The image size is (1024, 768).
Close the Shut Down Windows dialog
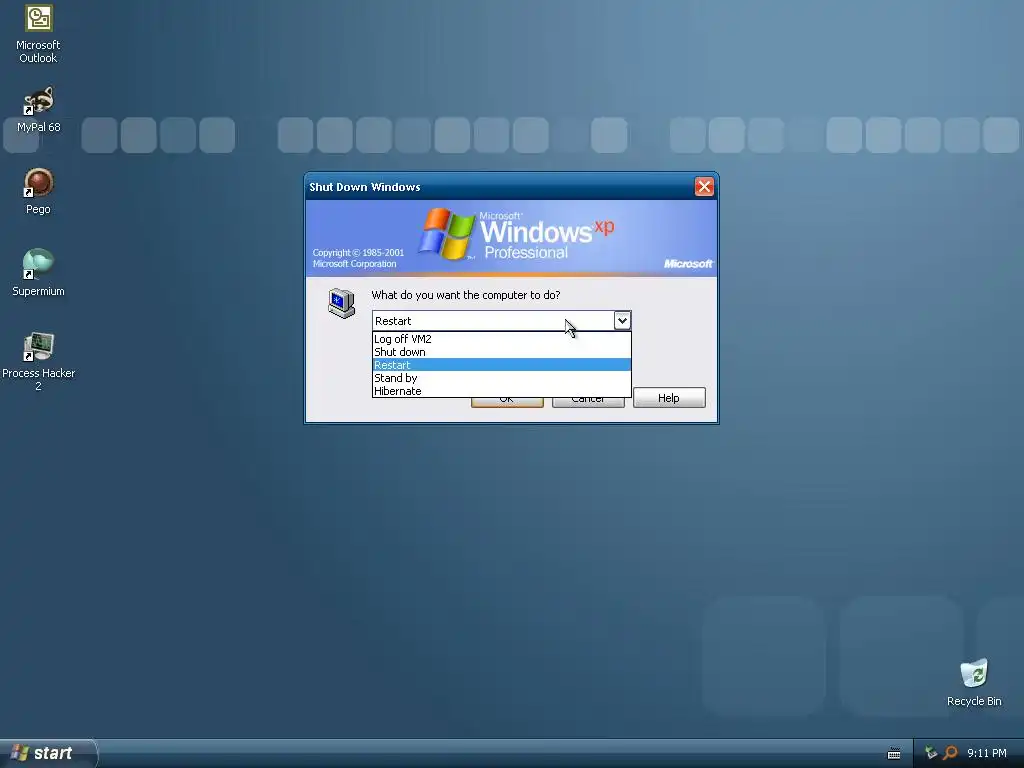[704, 187]
